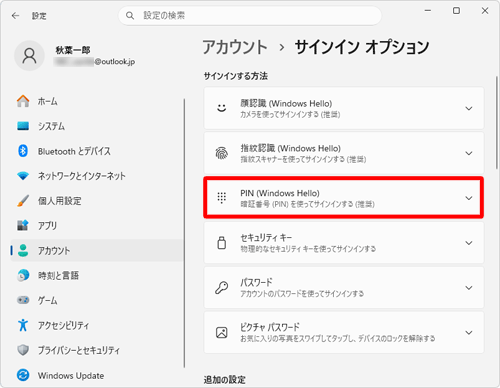Click the 個人用設定 paintbrush icon
500x388 pixels.
tap(23, 201)
